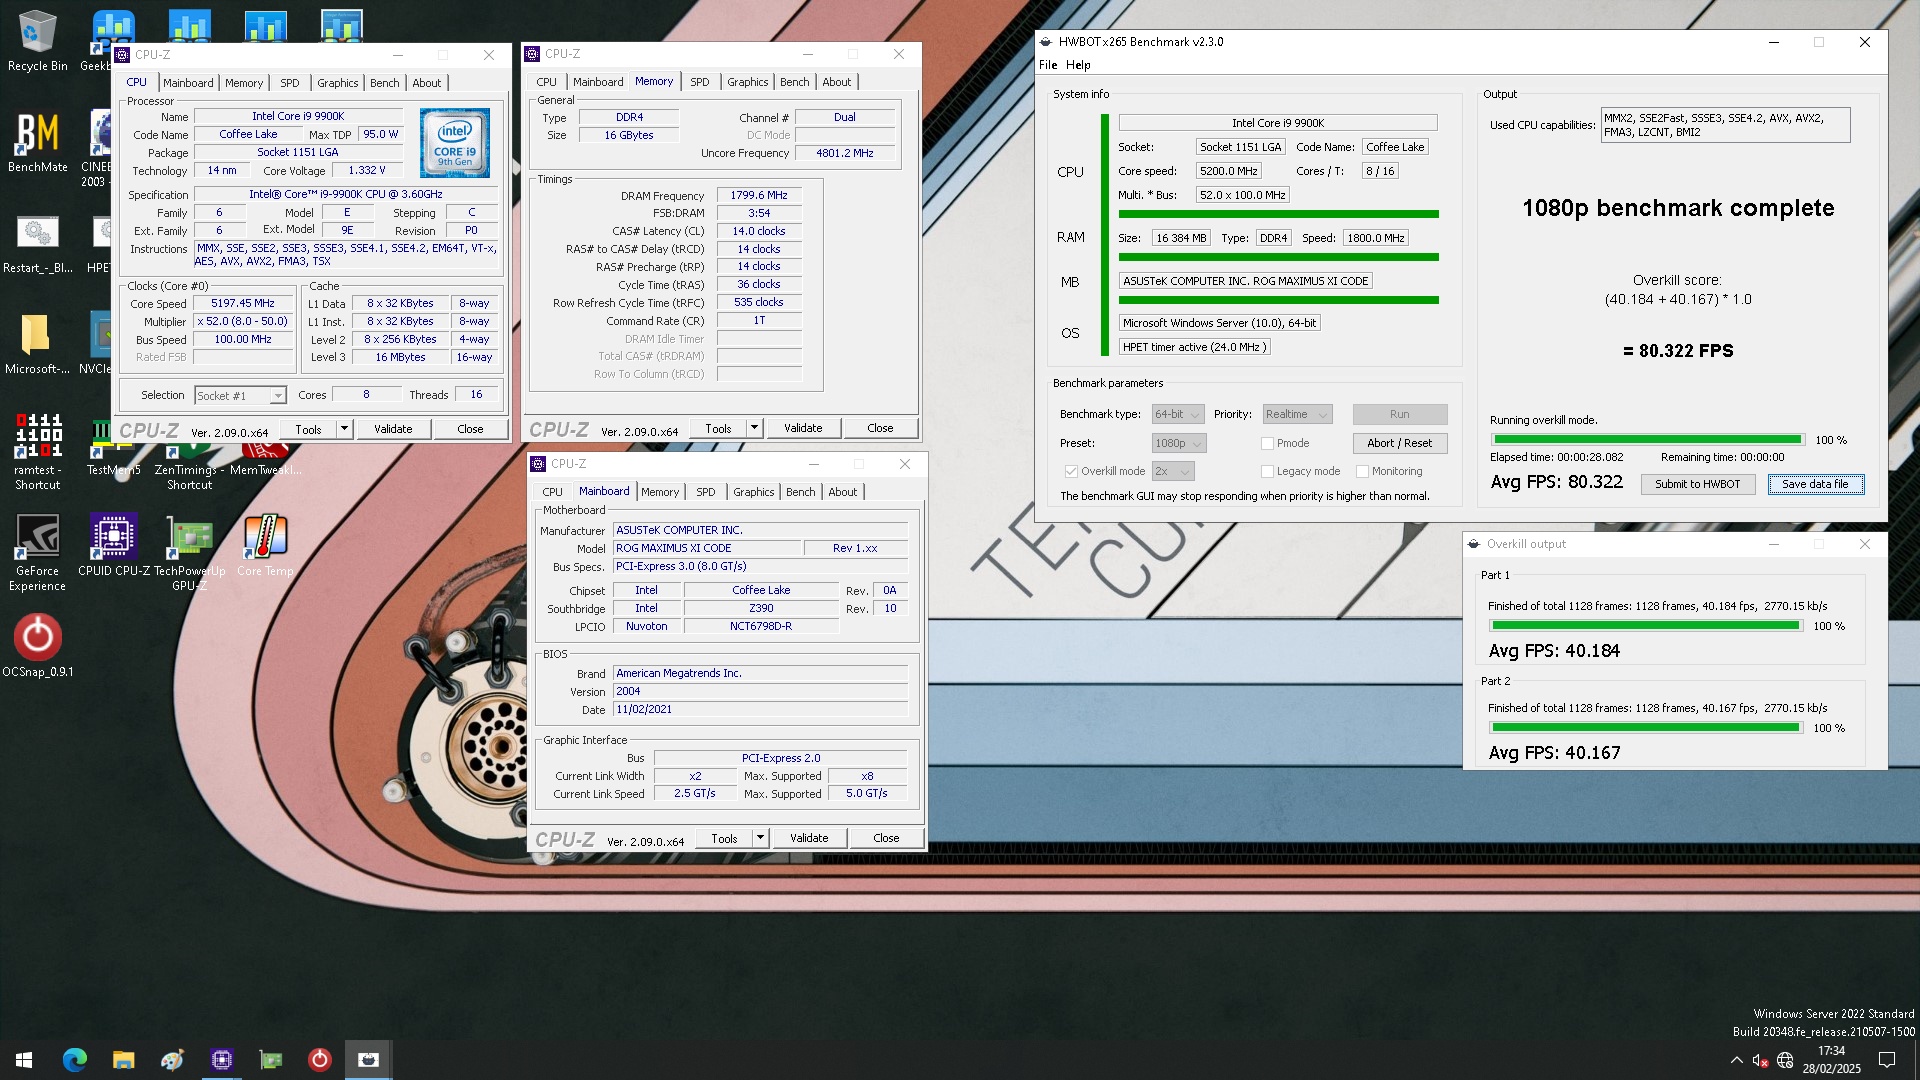The width and height of the screenshot is (1920, 1080).
Task: Click the Used CPU capabilities text box
Action: pyautogui.click(x=1725, y=125)
